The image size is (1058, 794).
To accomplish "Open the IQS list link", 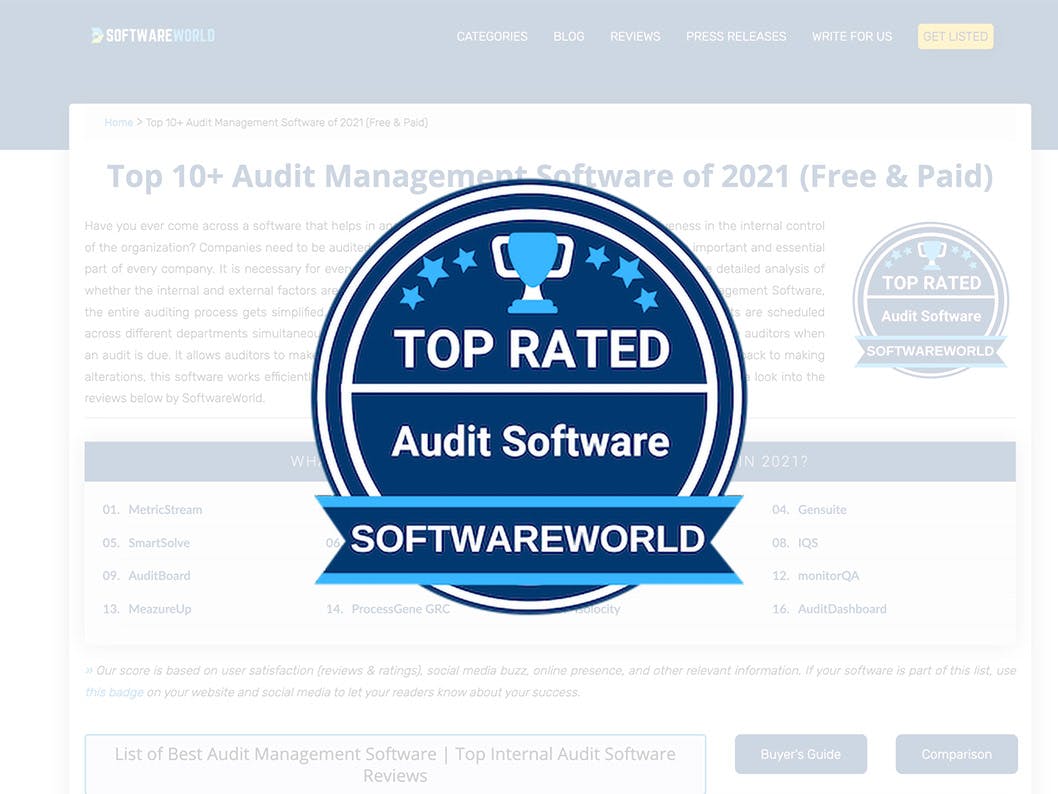I will pos(808,542).
